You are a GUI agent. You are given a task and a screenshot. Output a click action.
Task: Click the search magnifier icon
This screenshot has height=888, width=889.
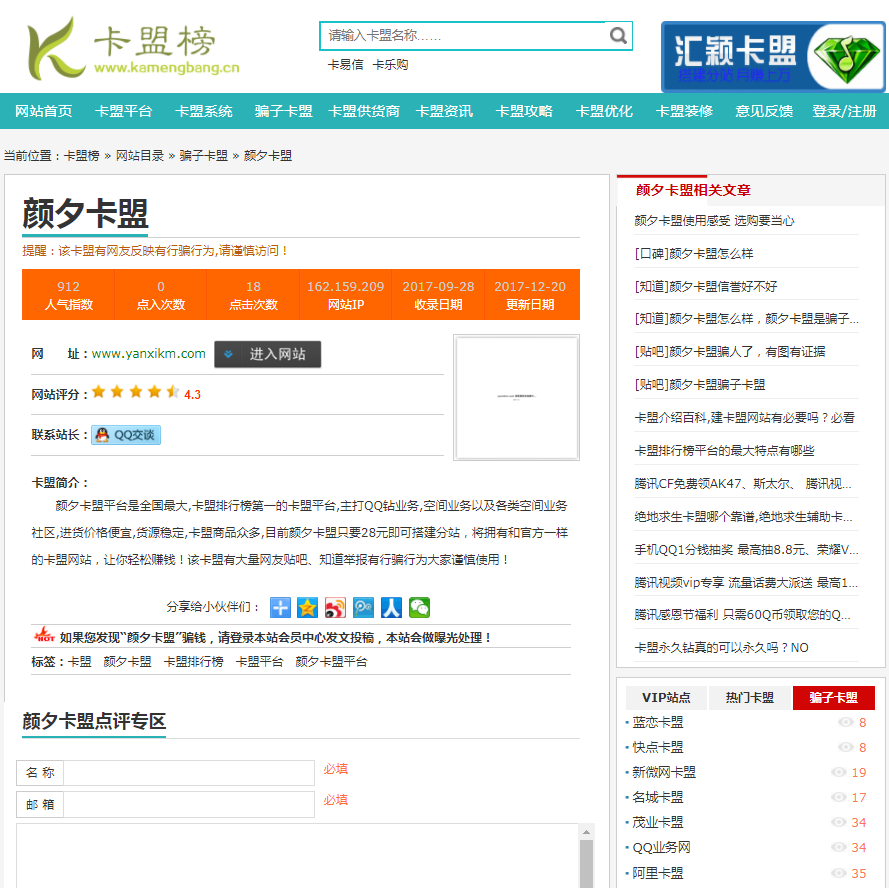[x=618, y=36]
